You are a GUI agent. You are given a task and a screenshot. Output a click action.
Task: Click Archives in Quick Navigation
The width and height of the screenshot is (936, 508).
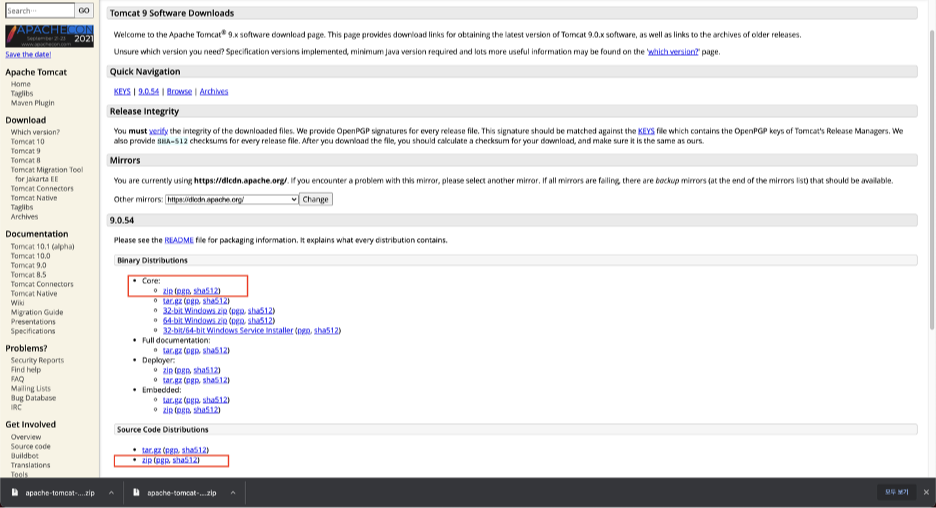pyautogui.click(x=214, y=91)
